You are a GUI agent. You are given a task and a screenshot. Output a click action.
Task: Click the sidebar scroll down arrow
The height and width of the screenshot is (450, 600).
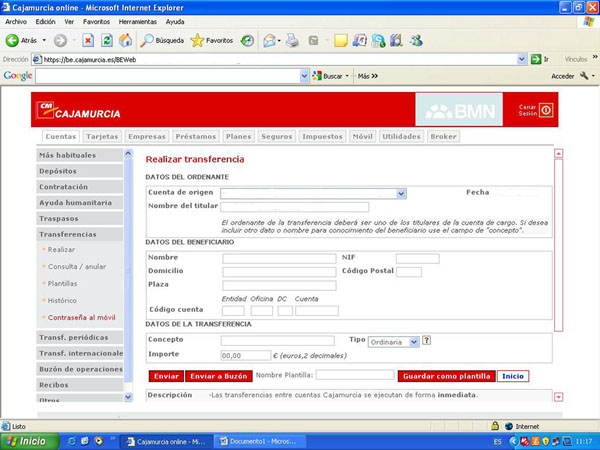point(128,397)
